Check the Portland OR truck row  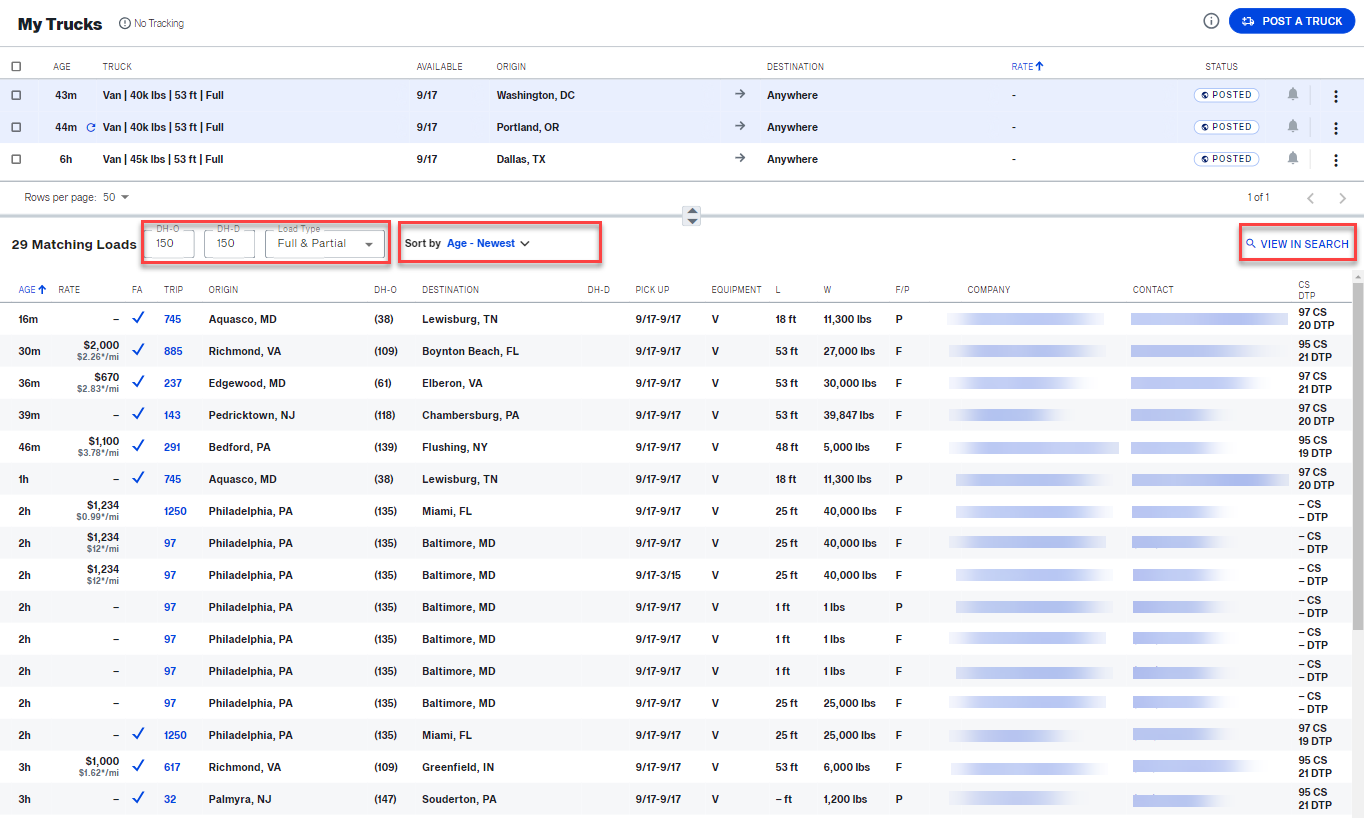coord(16,127)
